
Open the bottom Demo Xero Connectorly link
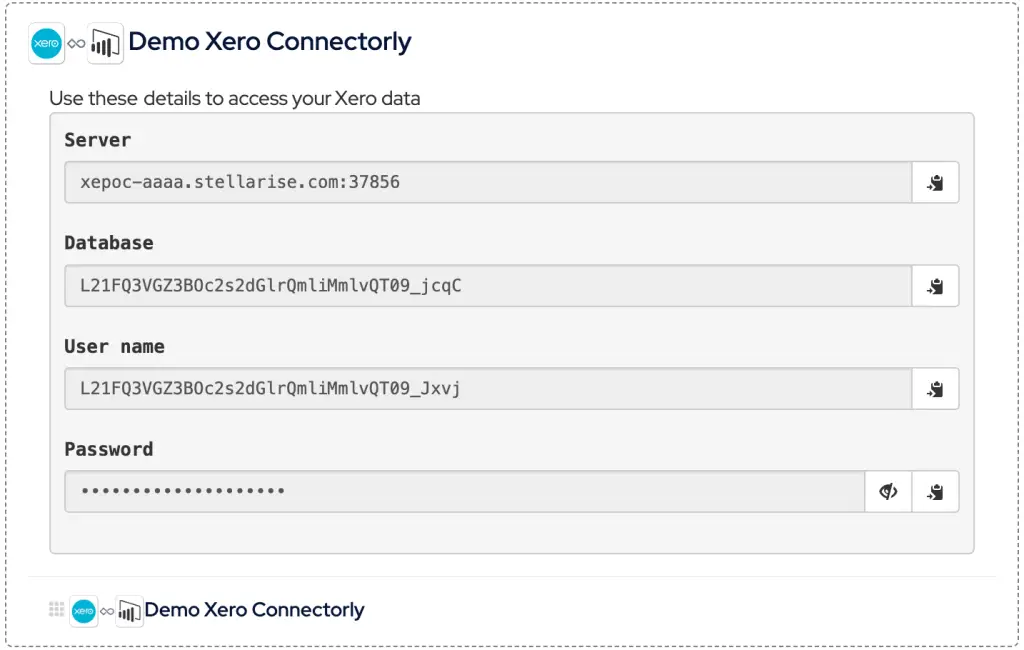coord(254,610)
